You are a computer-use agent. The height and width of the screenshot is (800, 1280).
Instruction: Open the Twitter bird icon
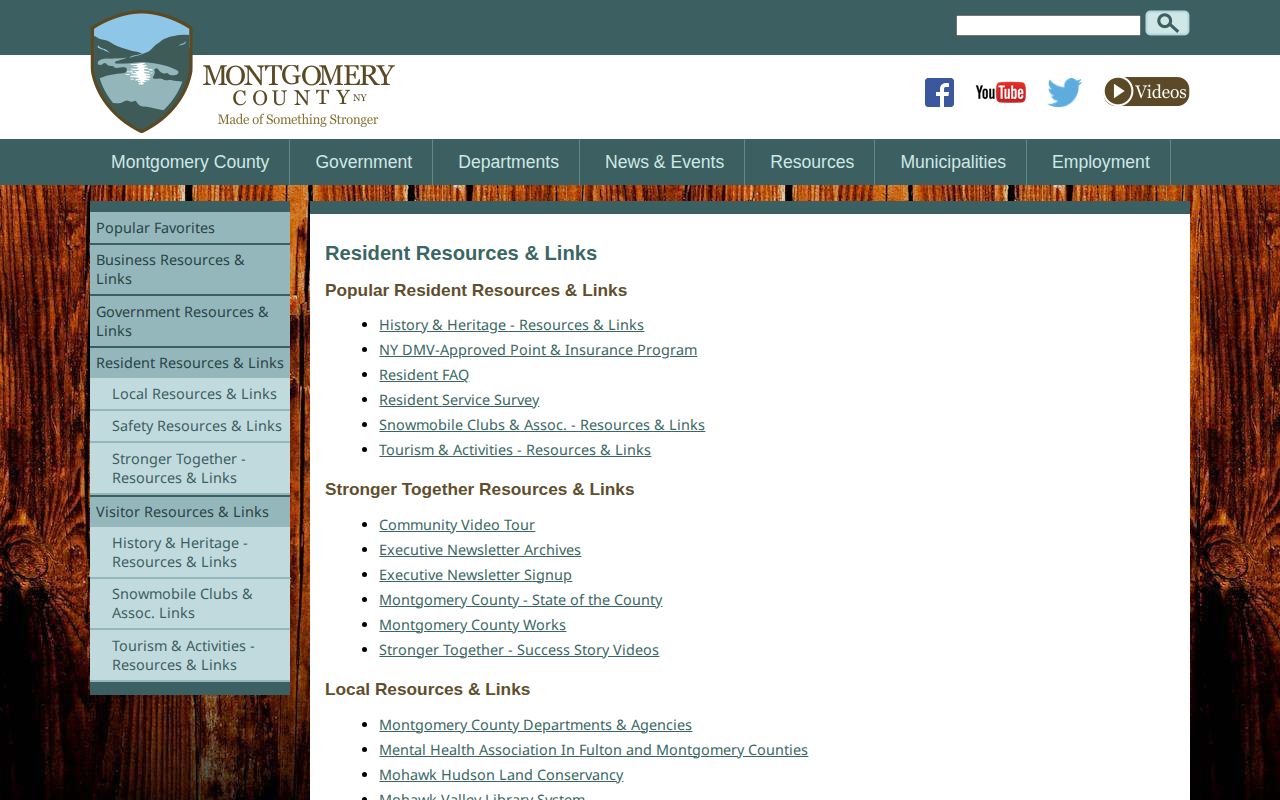coord(1064,92)
